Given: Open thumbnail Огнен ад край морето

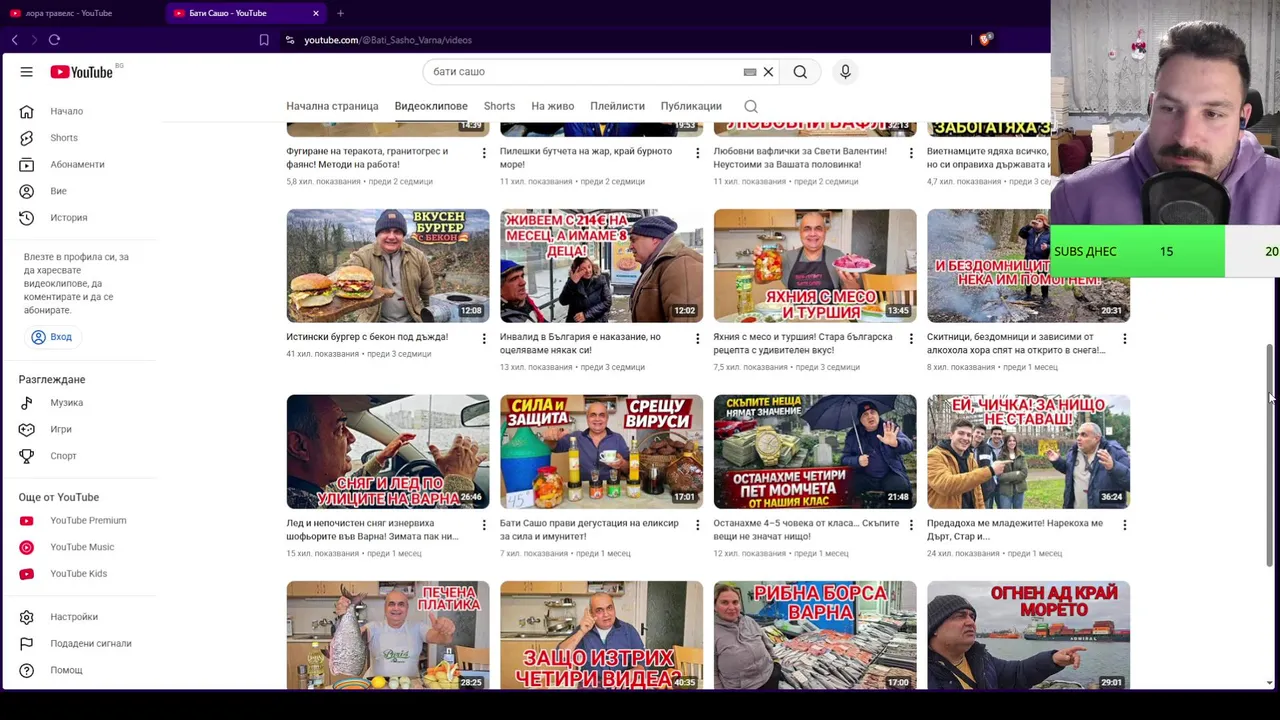Looking at the screenshot, I should [x=1028, y=635].
